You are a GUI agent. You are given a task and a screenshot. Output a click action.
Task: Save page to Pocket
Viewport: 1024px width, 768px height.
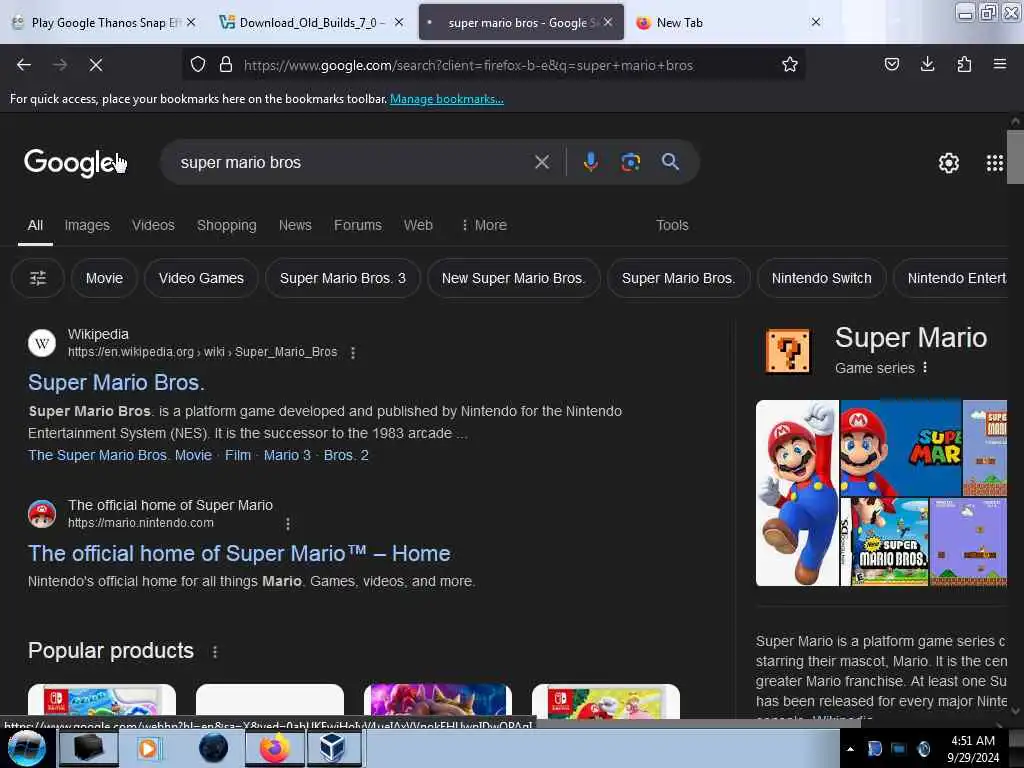click(x=891, y=64)
